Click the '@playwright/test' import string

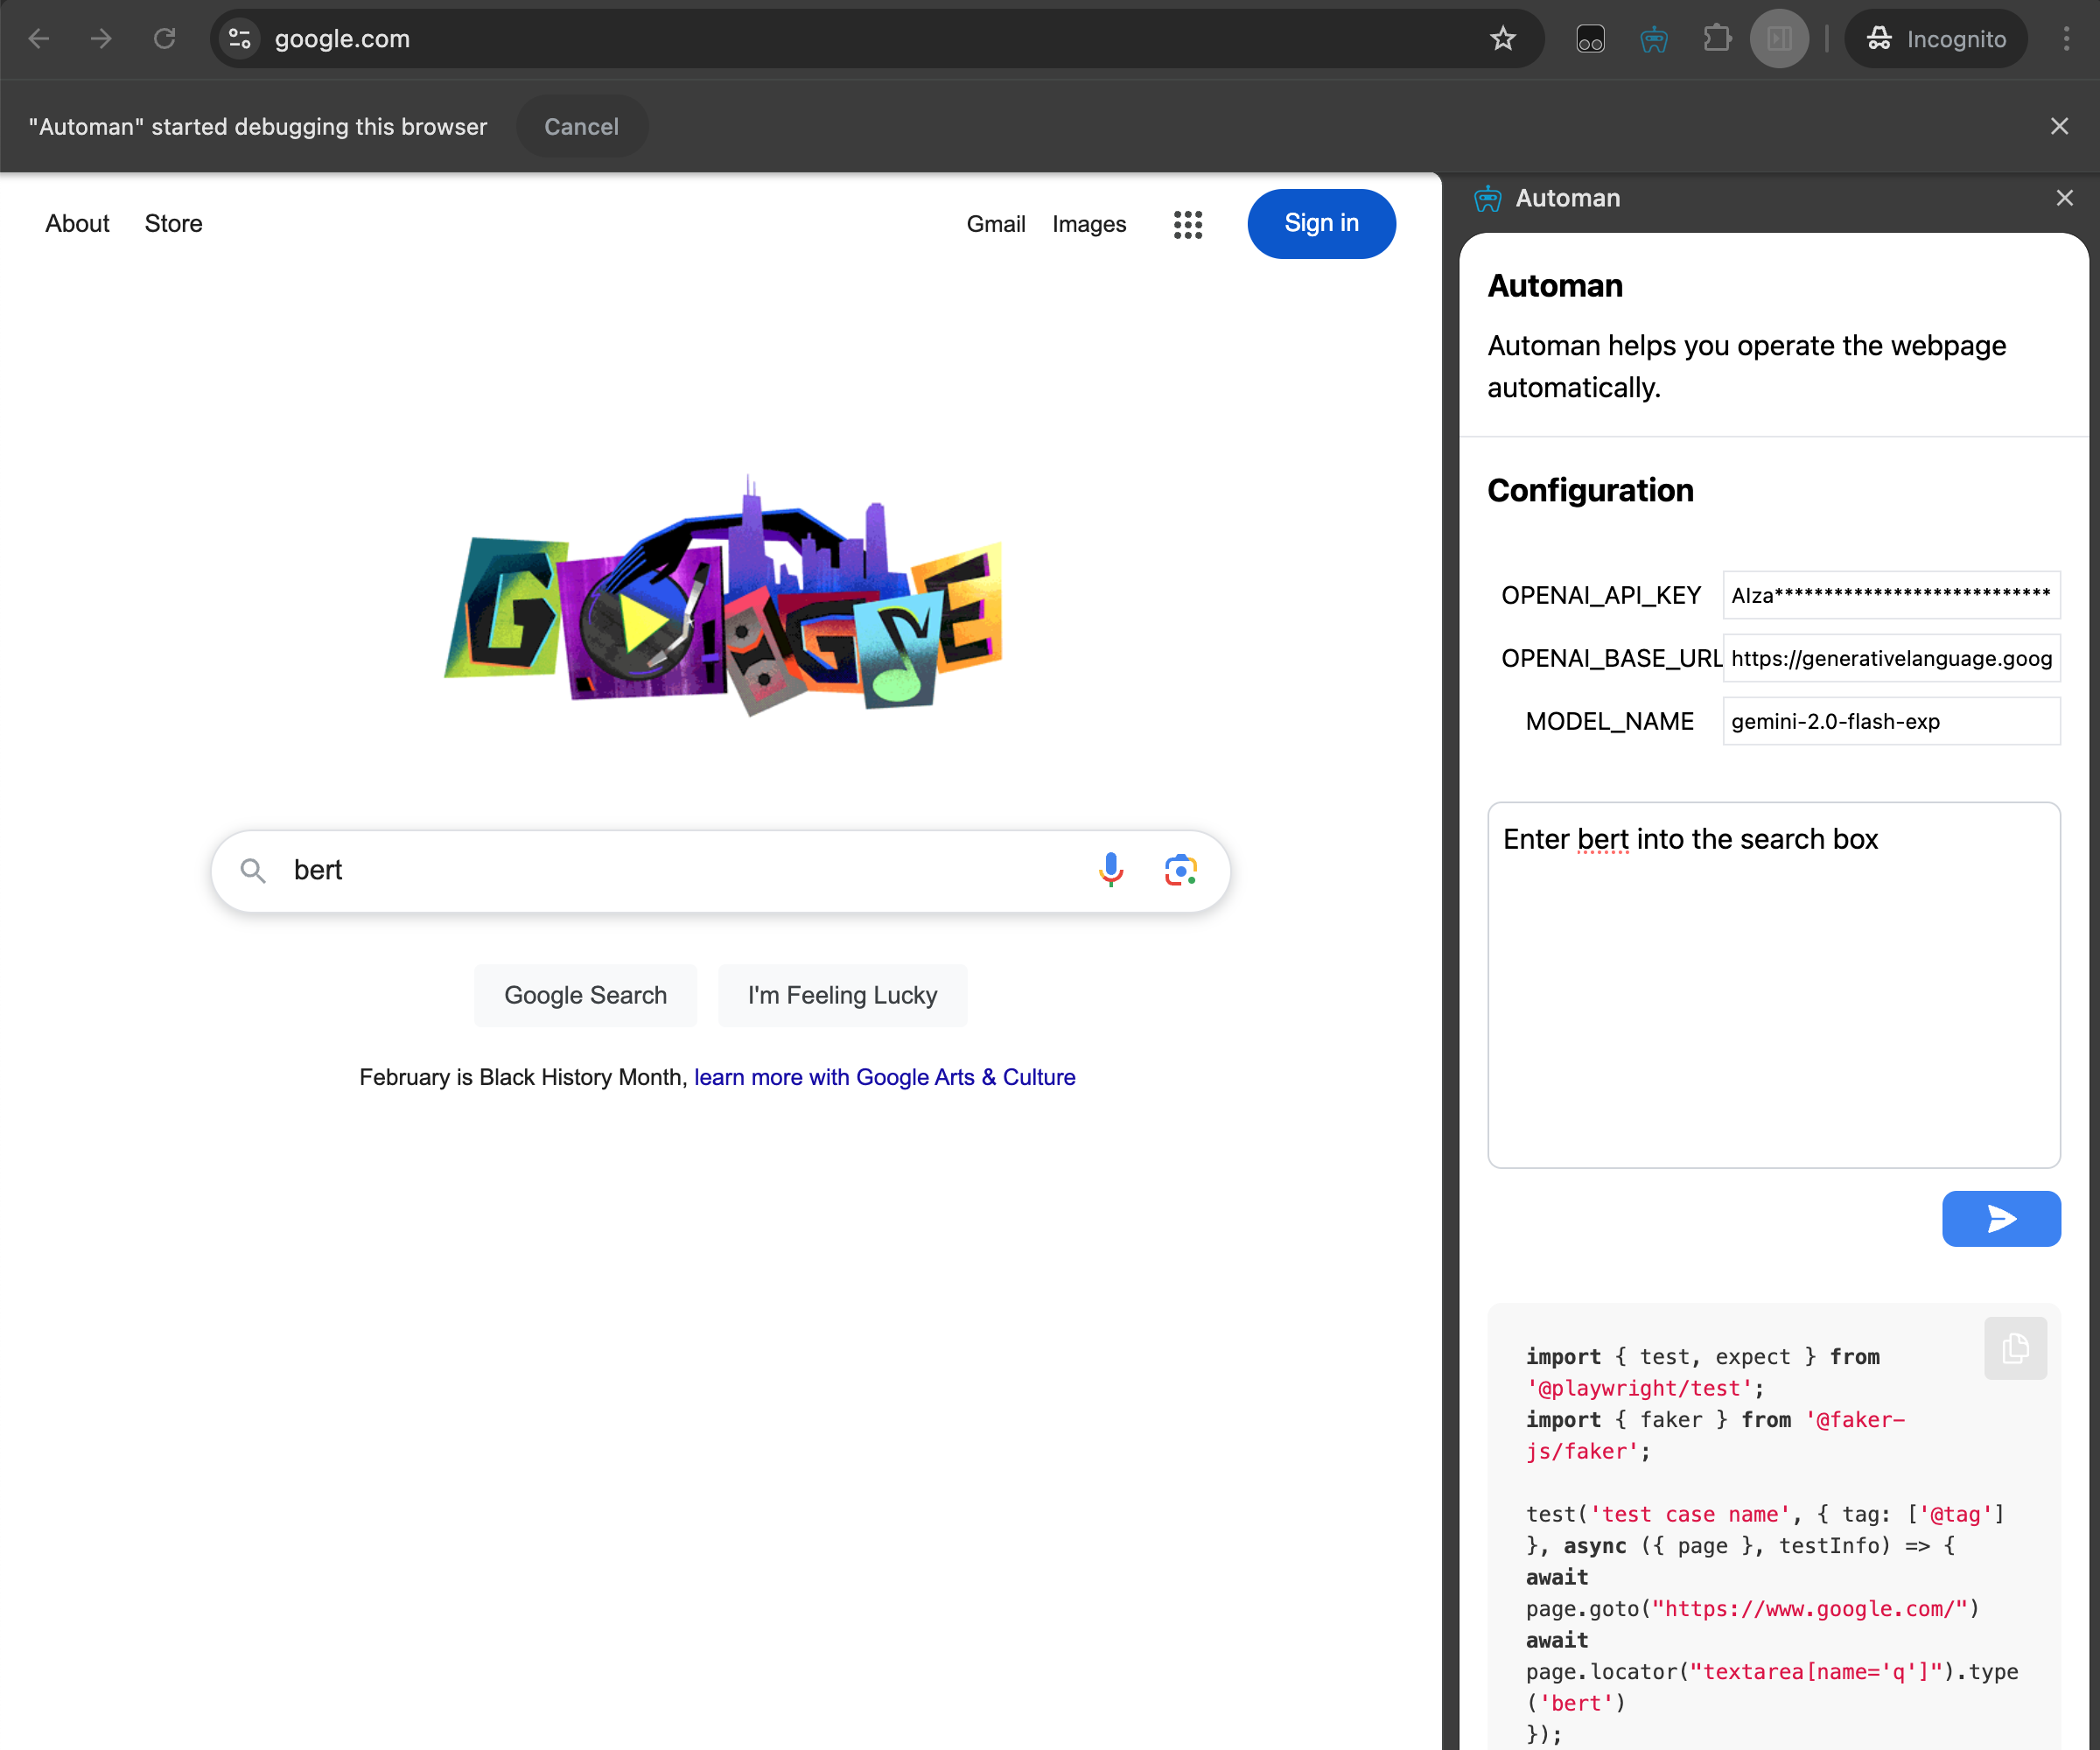point(1639,1388)
